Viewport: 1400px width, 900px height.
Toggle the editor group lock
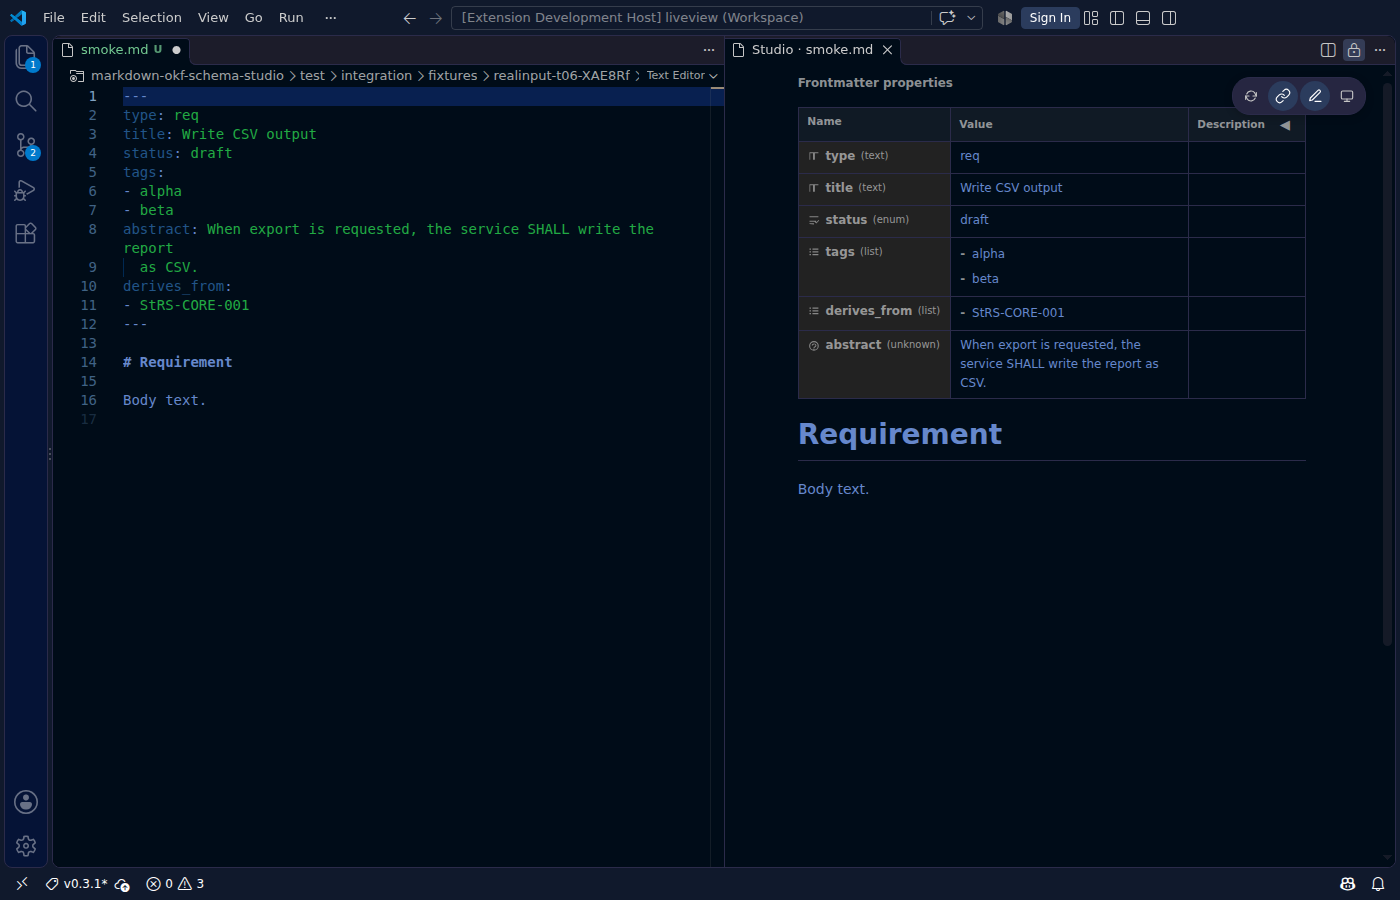tap(1354, 50)
